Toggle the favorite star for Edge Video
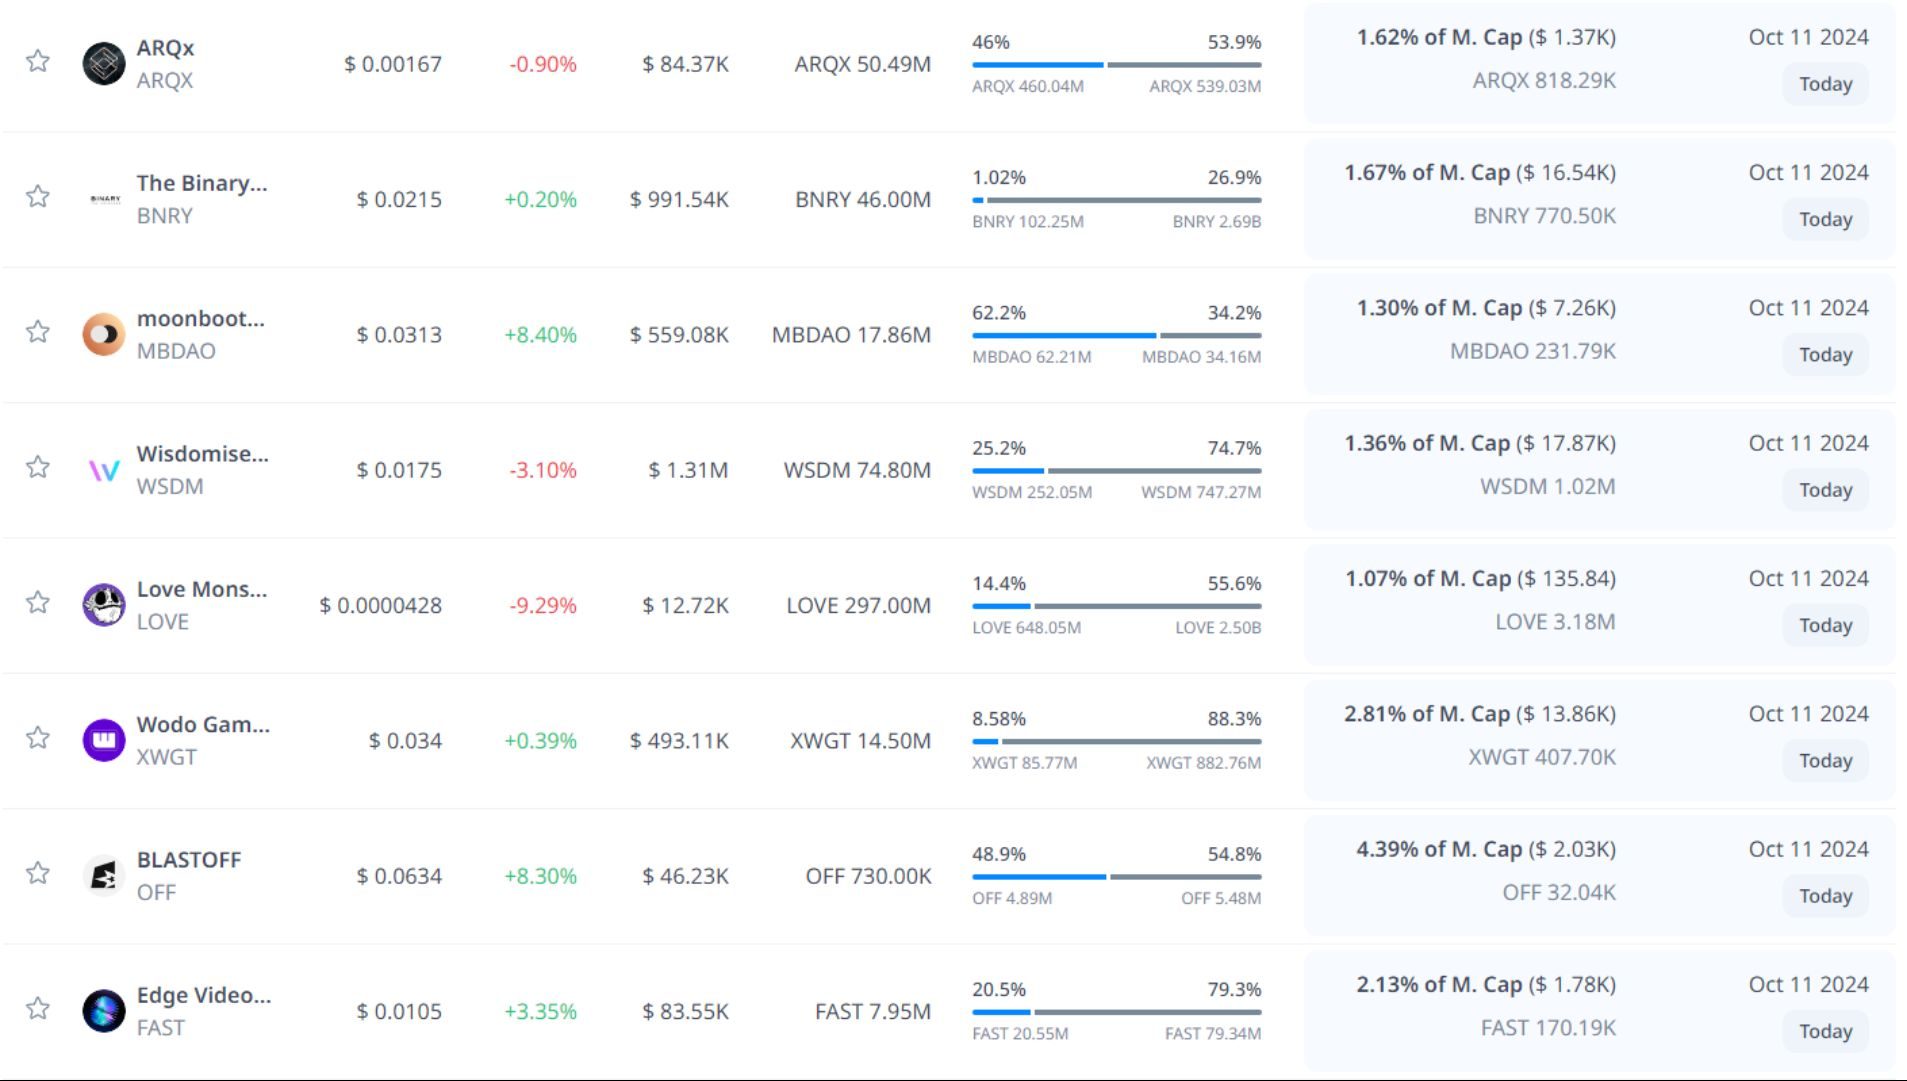 pos(38,1008)
